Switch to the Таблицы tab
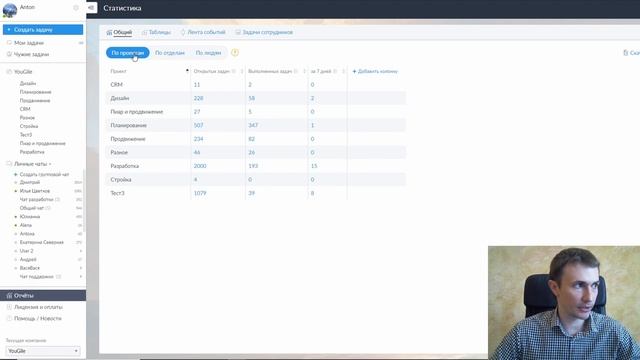 pyautogui.click(x=156, y=32)
